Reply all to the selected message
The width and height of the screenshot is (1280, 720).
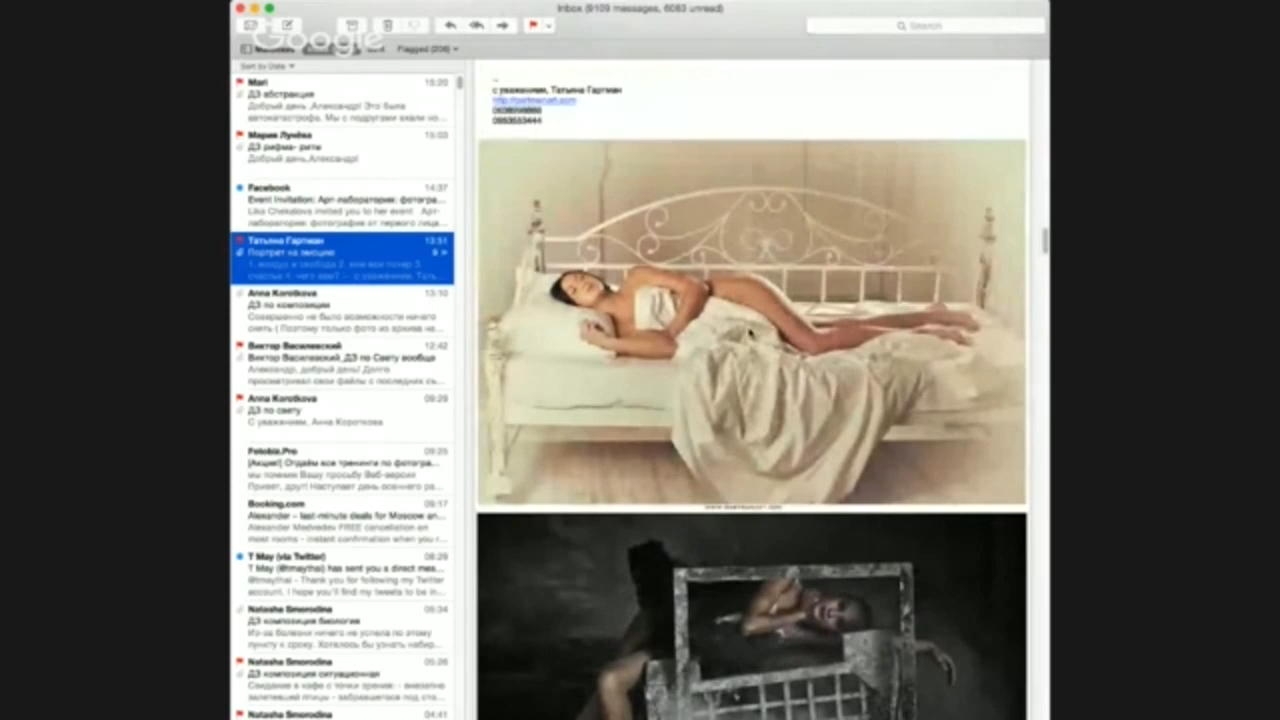[x=477, y=26]
